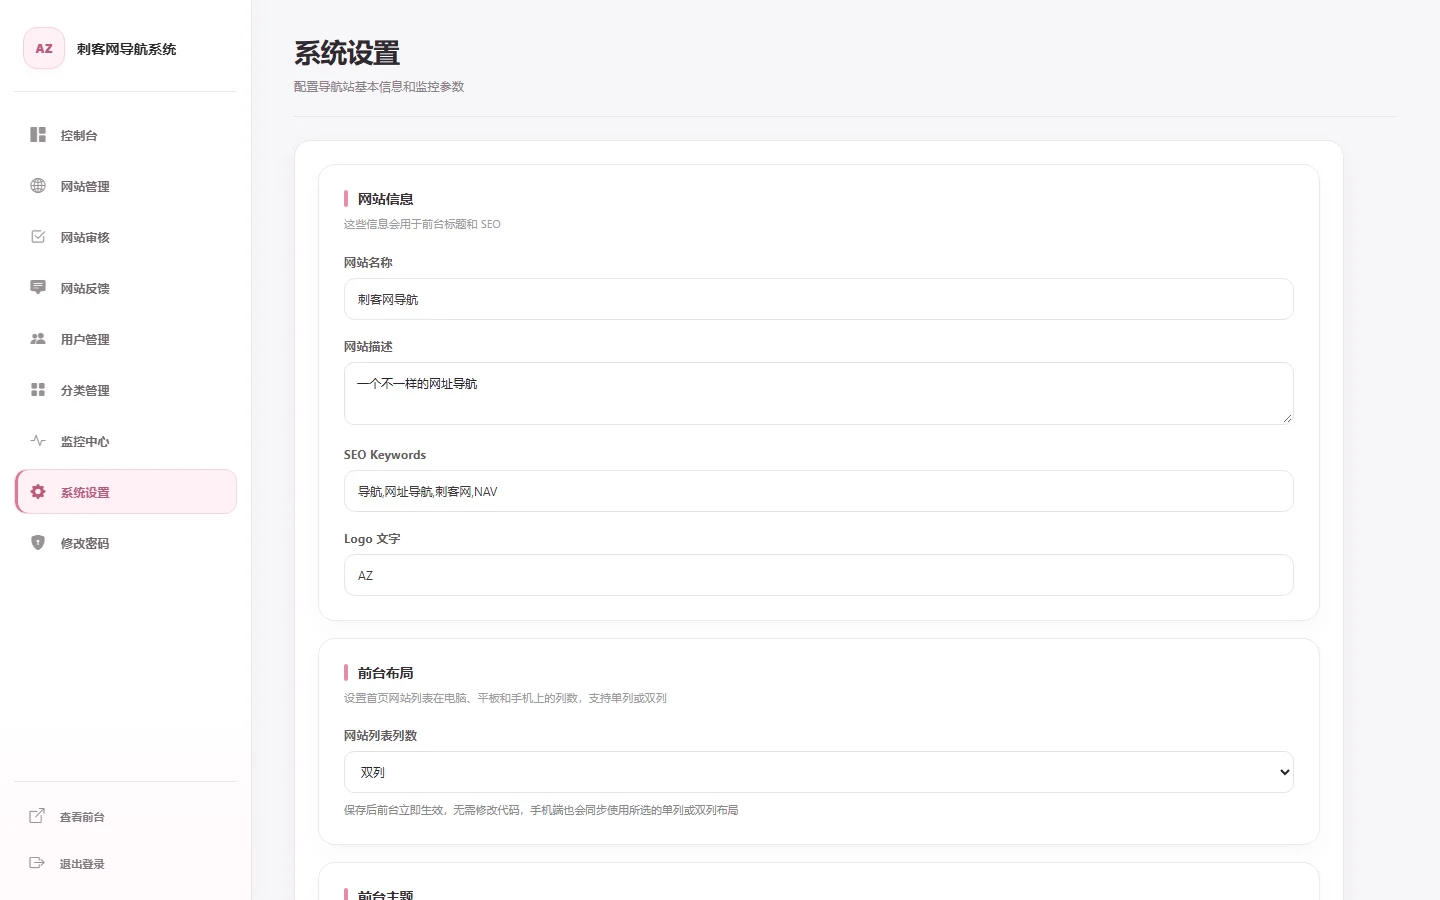Open 修改密码 in the sidebar
Viewport: 1440px width, 900px height.
pos(126,543)
